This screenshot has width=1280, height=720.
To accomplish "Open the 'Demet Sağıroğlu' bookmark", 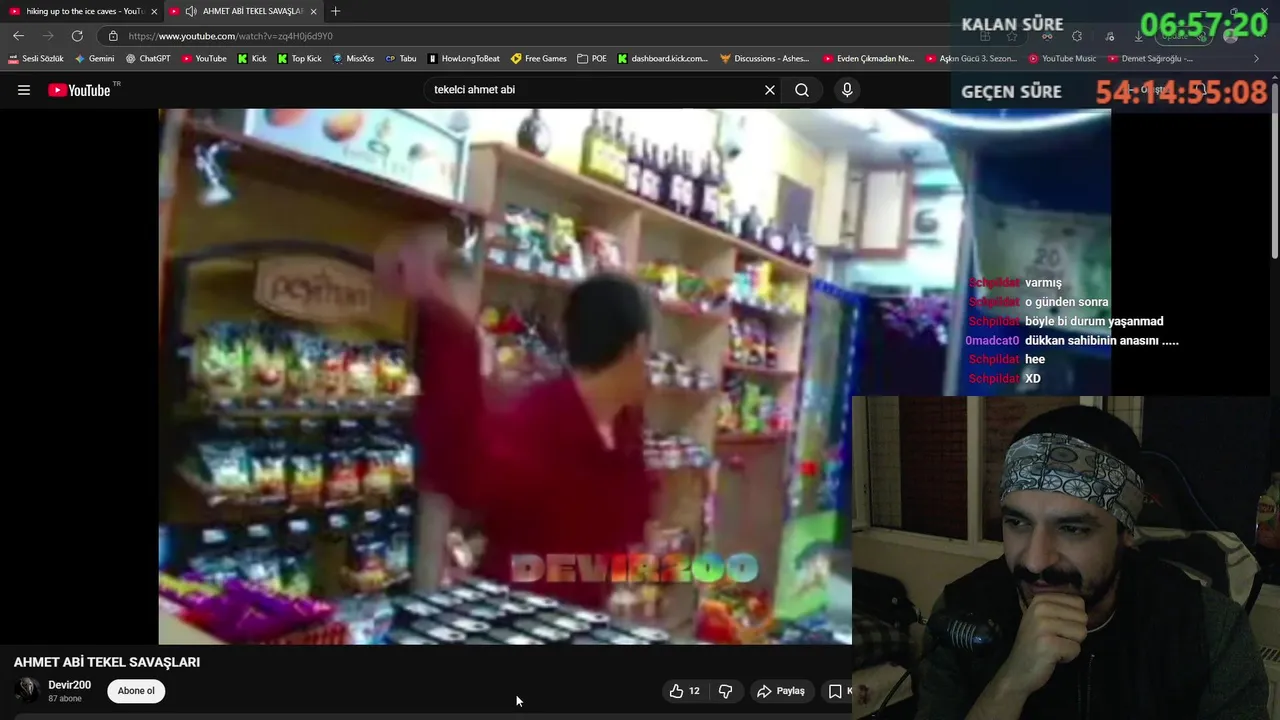I will 1151,59.
